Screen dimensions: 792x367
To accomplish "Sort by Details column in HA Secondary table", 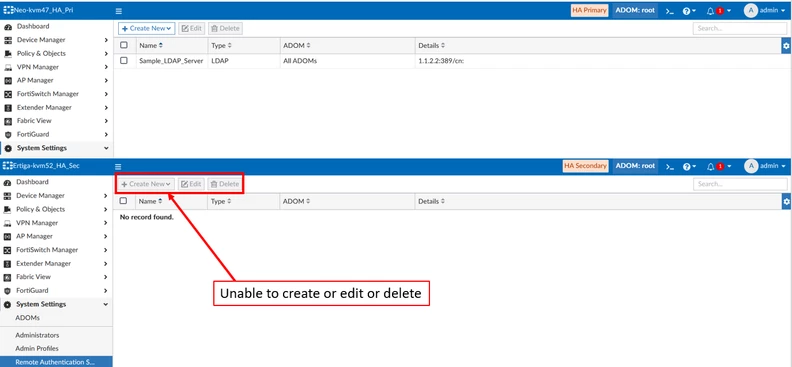I will tap(431, 201).
